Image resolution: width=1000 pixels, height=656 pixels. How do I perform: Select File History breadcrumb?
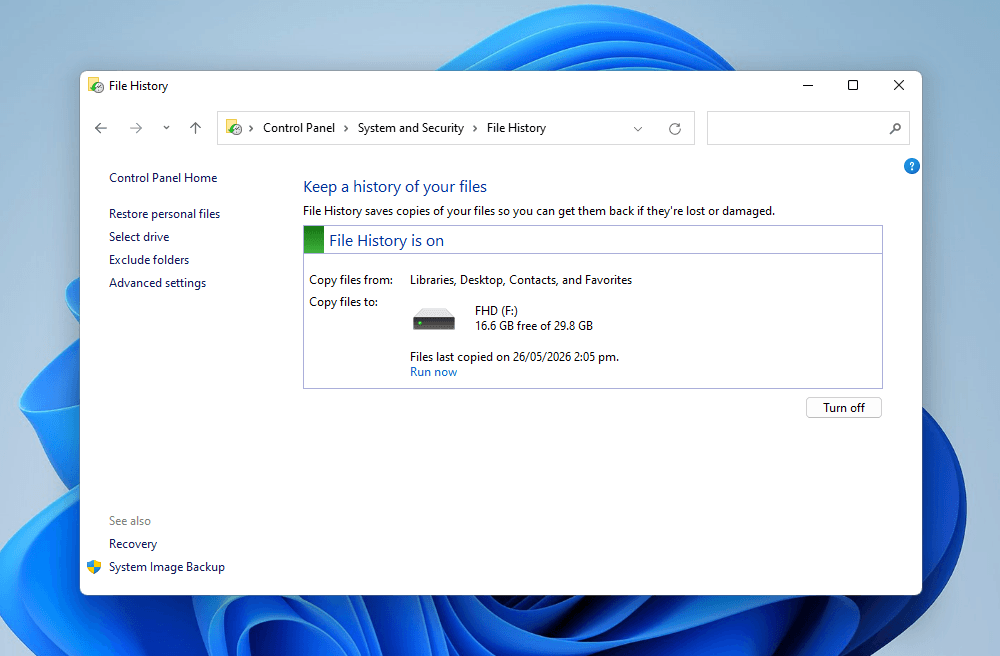coord(516,128)
